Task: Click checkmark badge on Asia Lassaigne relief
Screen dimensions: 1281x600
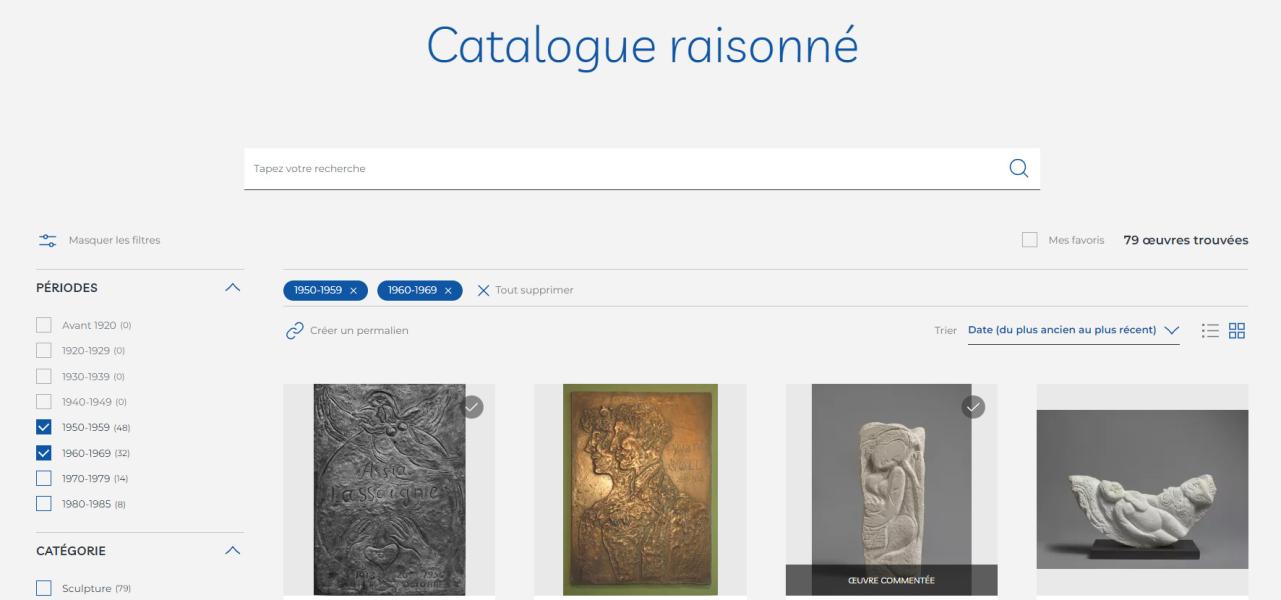Action: click(472, 407)
